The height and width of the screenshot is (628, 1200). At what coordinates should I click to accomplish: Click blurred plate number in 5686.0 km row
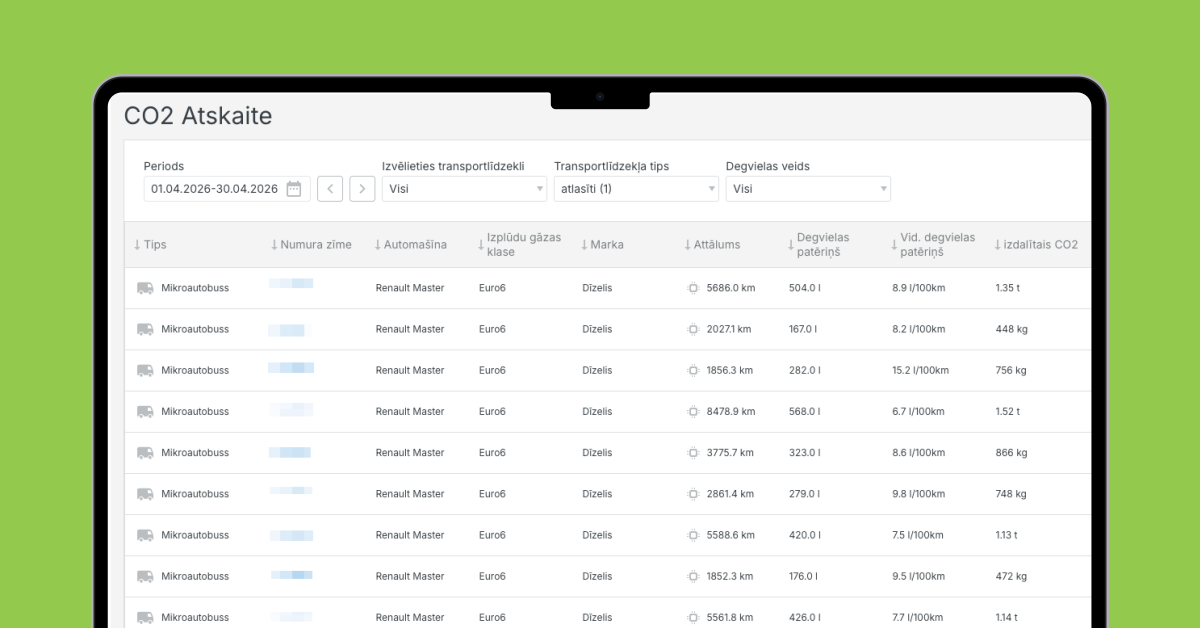[x=291, y=284]
